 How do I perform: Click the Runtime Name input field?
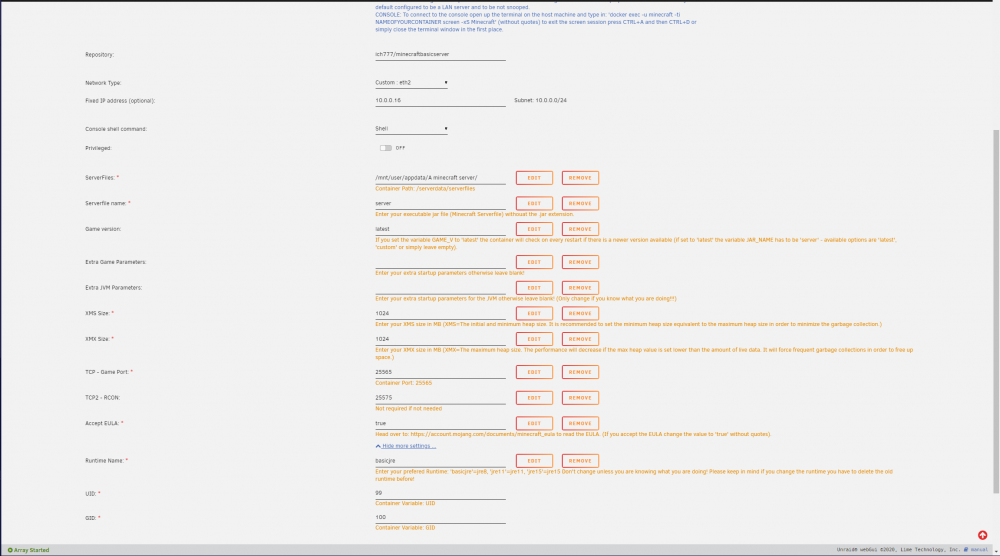440,460
